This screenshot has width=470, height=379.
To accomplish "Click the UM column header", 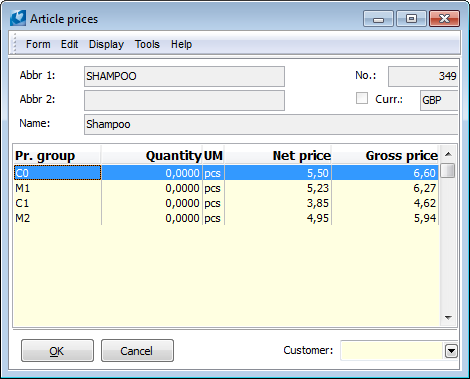I will [x=213, y=155].
